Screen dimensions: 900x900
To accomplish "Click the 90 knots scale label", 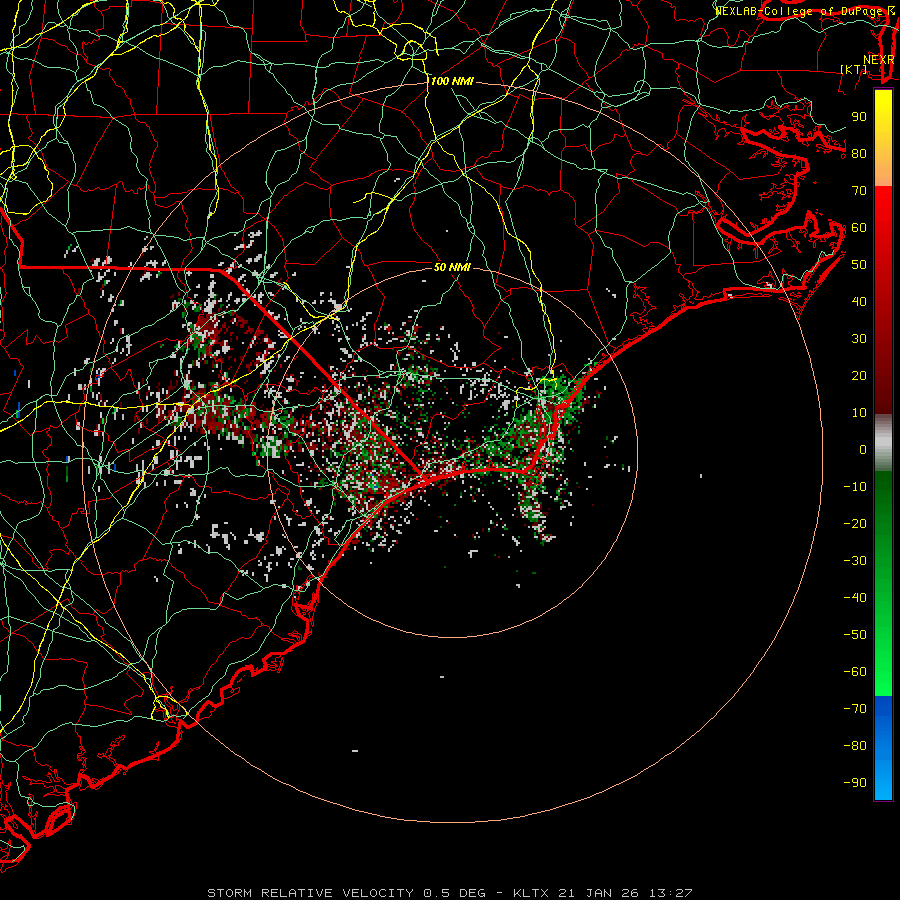I will click(x=859, y=117).
